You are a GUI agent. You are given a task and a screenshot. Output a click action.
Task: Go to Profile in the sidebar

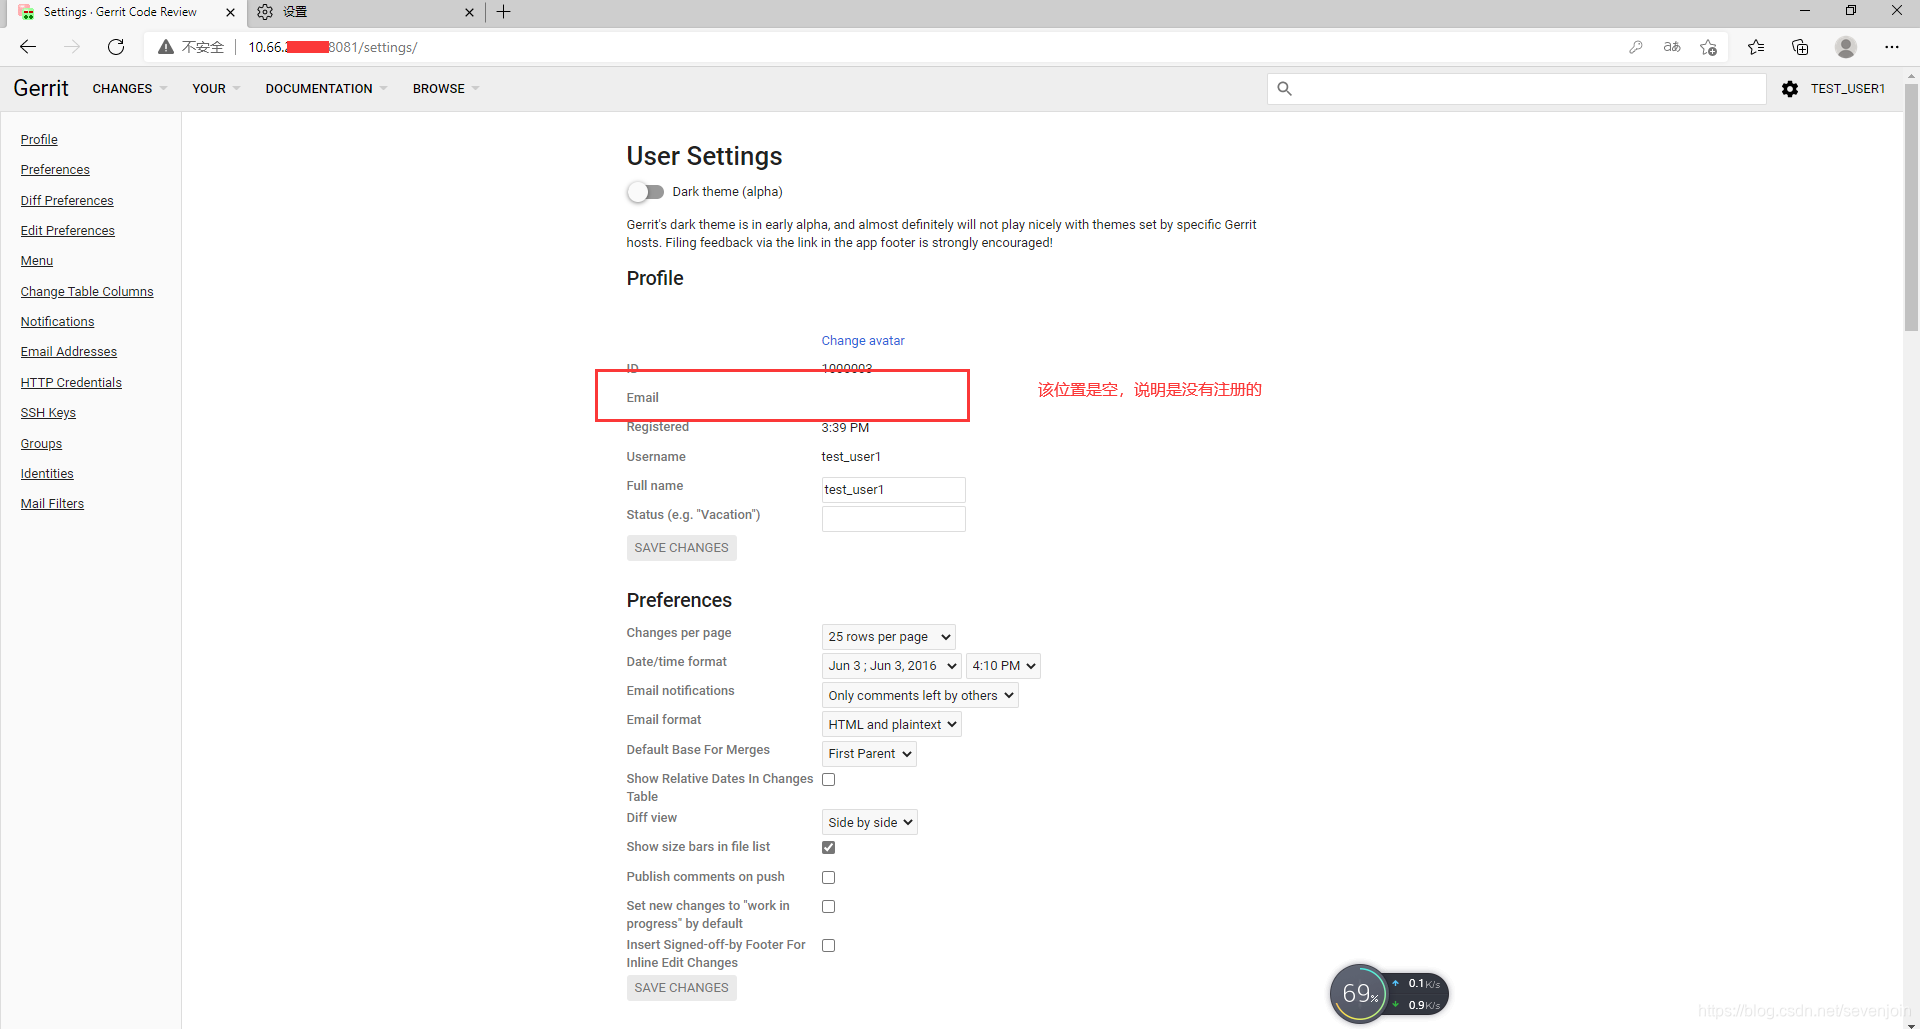pyautogui.click(x=39, y=140)
